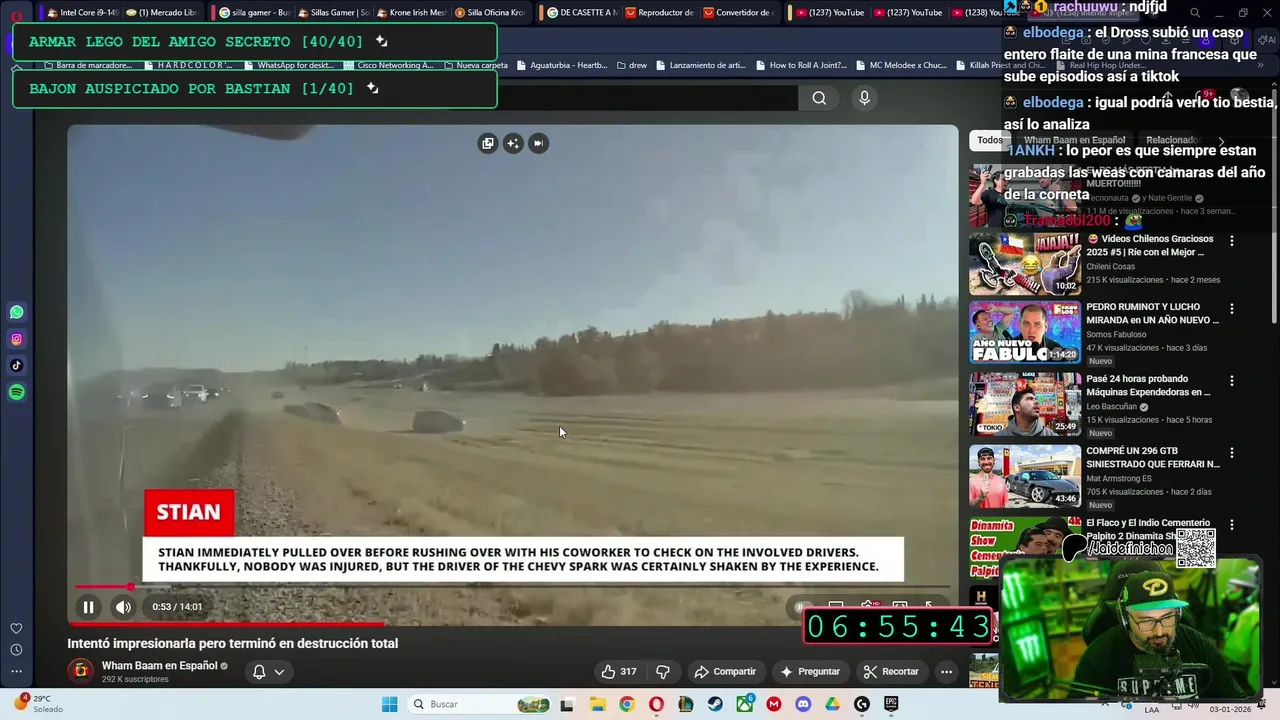Switch to Reproductor de browser tab

tap(659, 13)
